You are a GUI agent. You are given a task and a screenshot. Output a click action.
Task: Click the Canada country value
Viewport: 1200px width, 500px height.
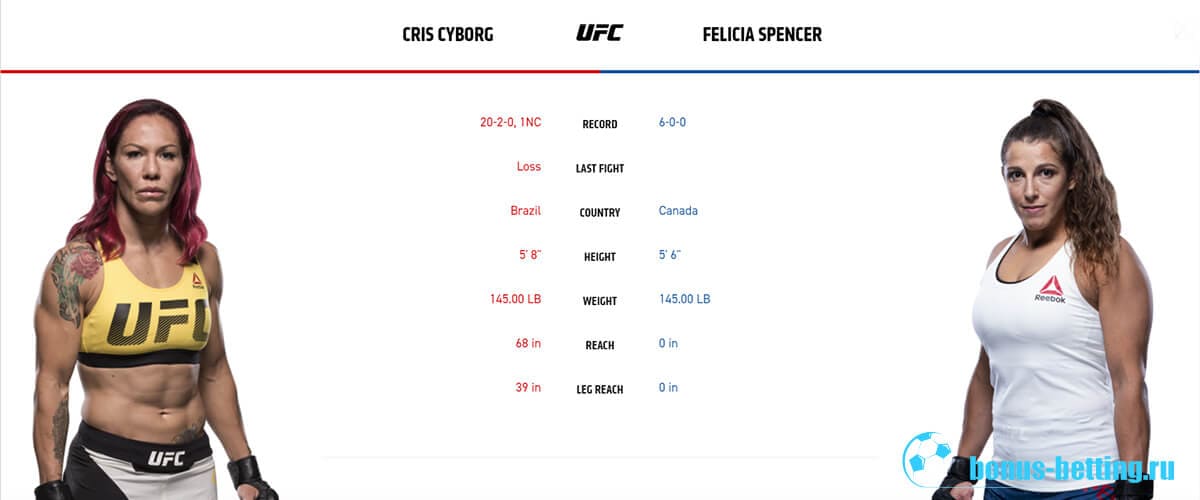point(678,211)
